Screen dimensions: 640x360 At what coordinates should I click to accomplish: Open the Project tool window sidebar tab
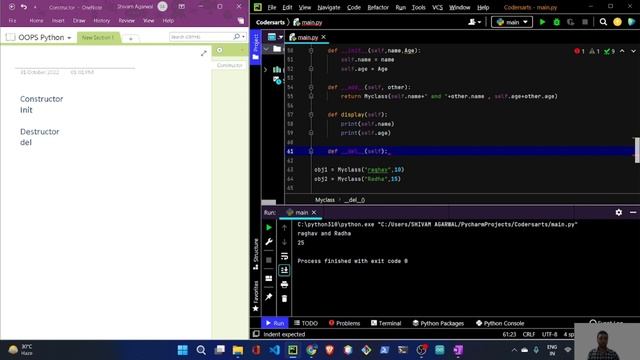[x=256, y=47]
